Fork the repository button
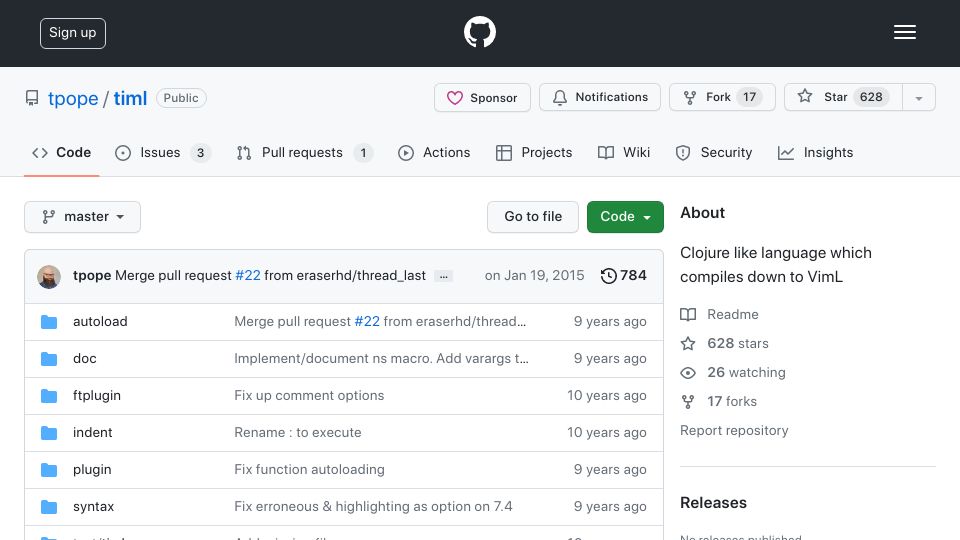The image size is (960, 540). coord(722,97)
